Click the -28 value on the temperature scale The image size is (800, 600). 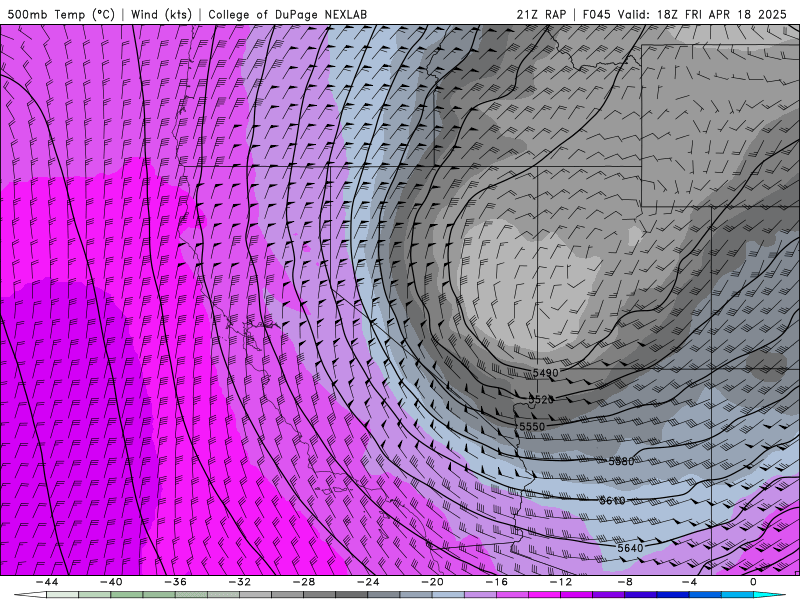(304, 582)
